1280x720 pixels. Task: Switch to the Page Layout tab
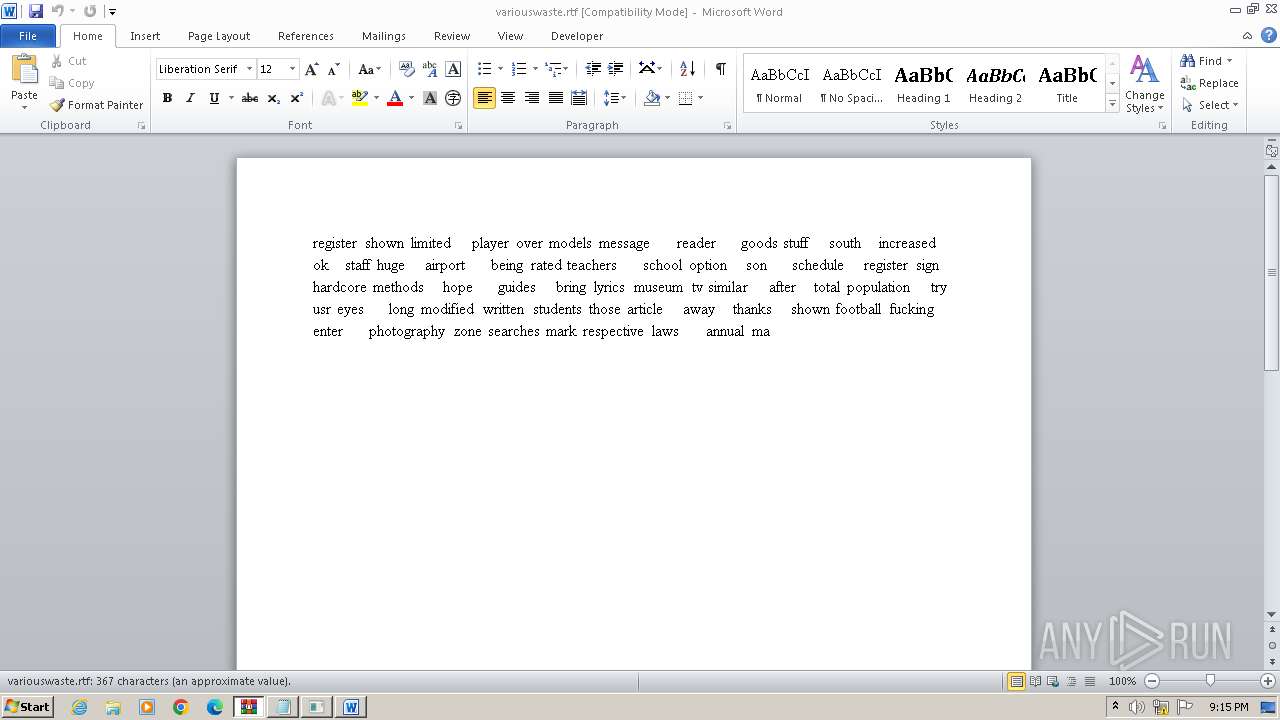tap(219, 36)
